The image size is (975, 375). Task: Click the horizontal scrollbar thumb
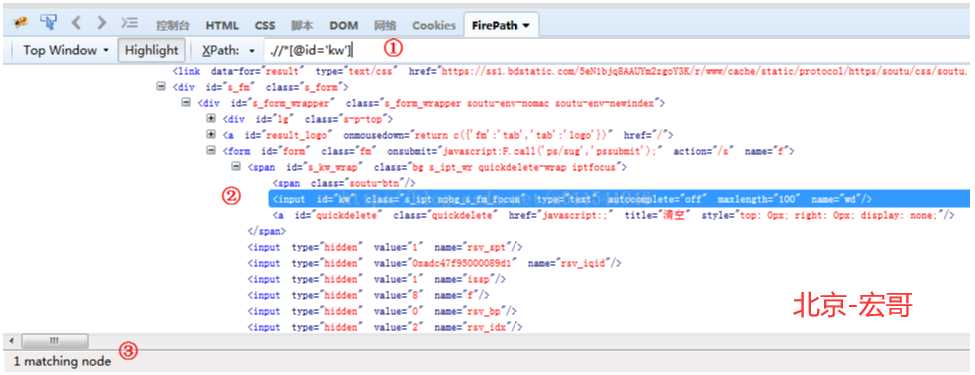[x=55, y=341]
